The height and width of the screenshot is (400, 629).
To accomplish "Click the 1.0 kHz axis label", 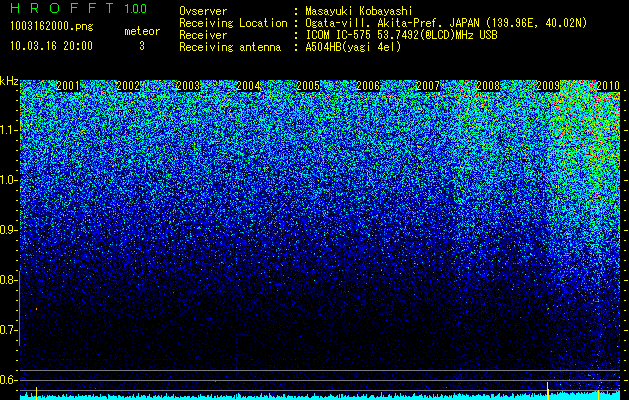I will coord(9,180).
